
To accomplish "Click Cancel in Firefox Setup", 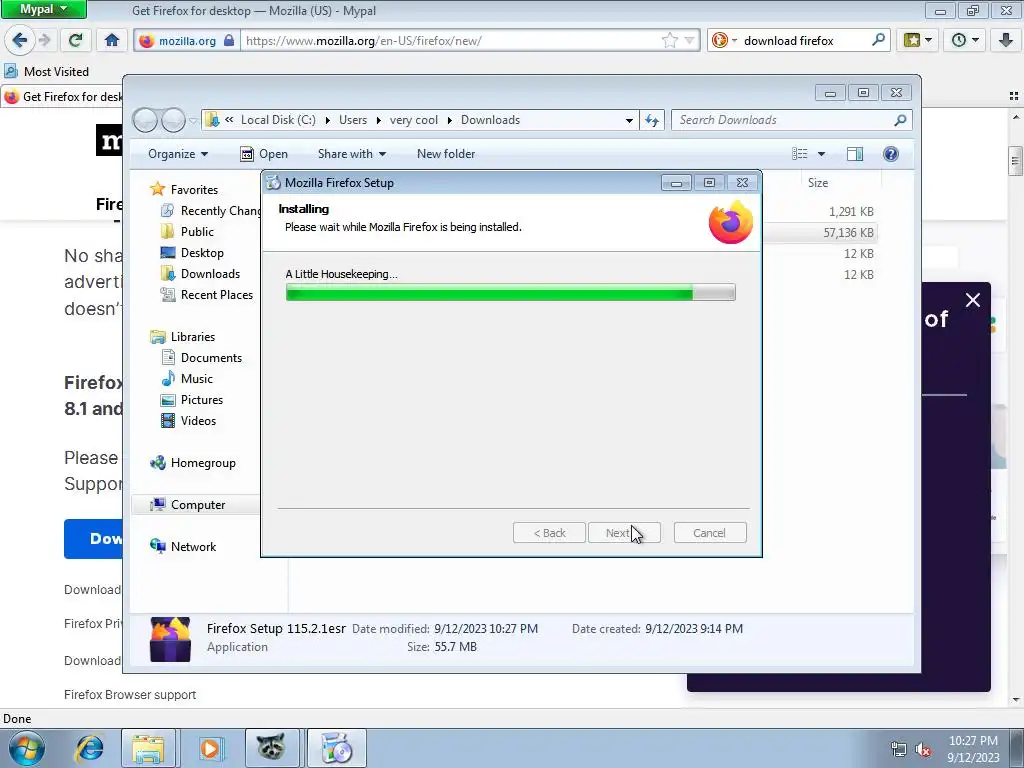I will [709, 533].
